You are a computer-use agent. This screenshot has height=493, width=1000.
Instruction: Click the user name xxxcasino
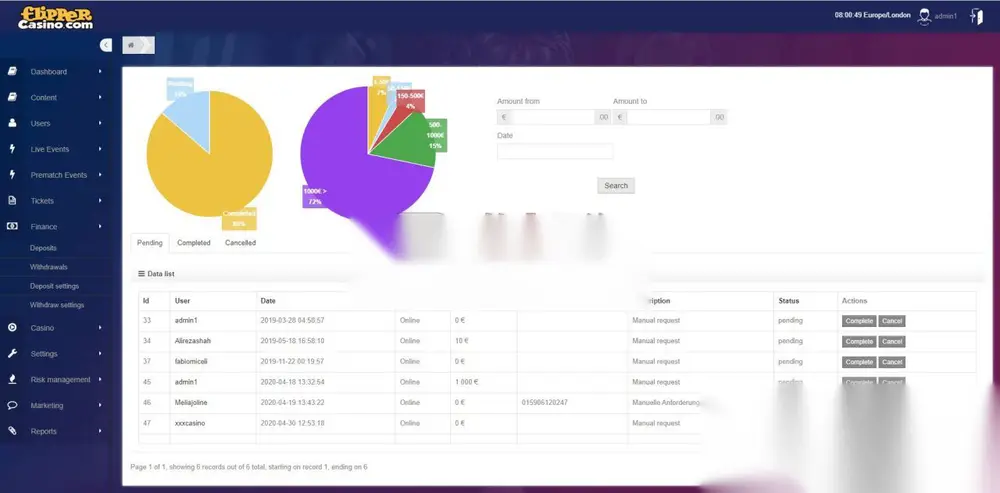[190, 423]
